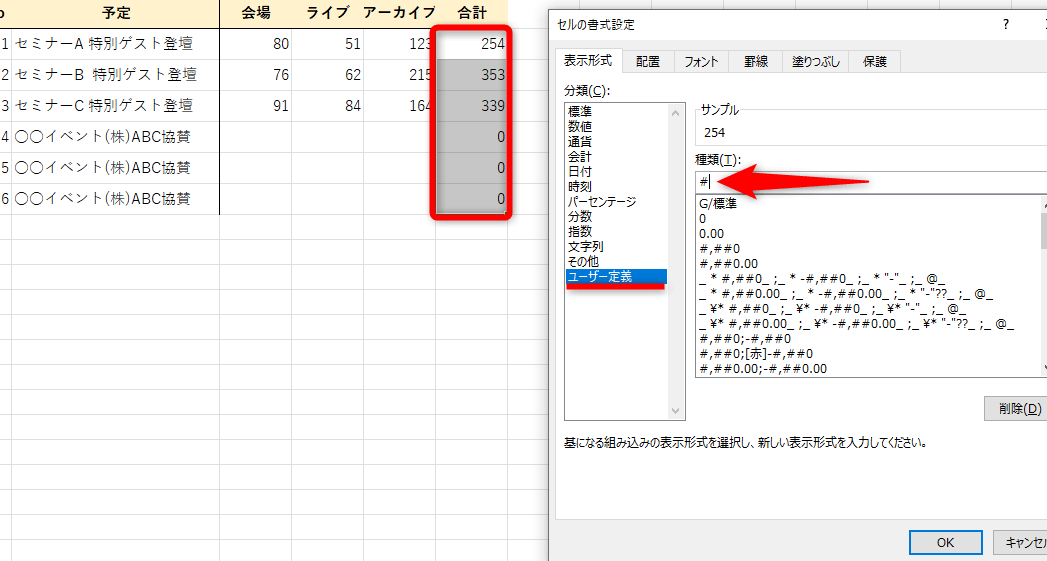Select 時刻 in the category list
The height and width of the screenshot is (561, 1047).
[579, 186]
